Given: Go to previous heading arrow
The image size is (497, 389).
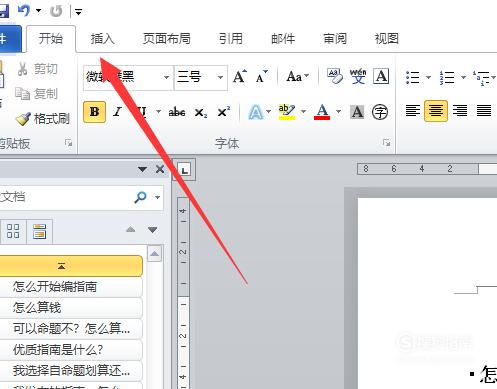Looking at the screenshot, I should click(131, 230).
